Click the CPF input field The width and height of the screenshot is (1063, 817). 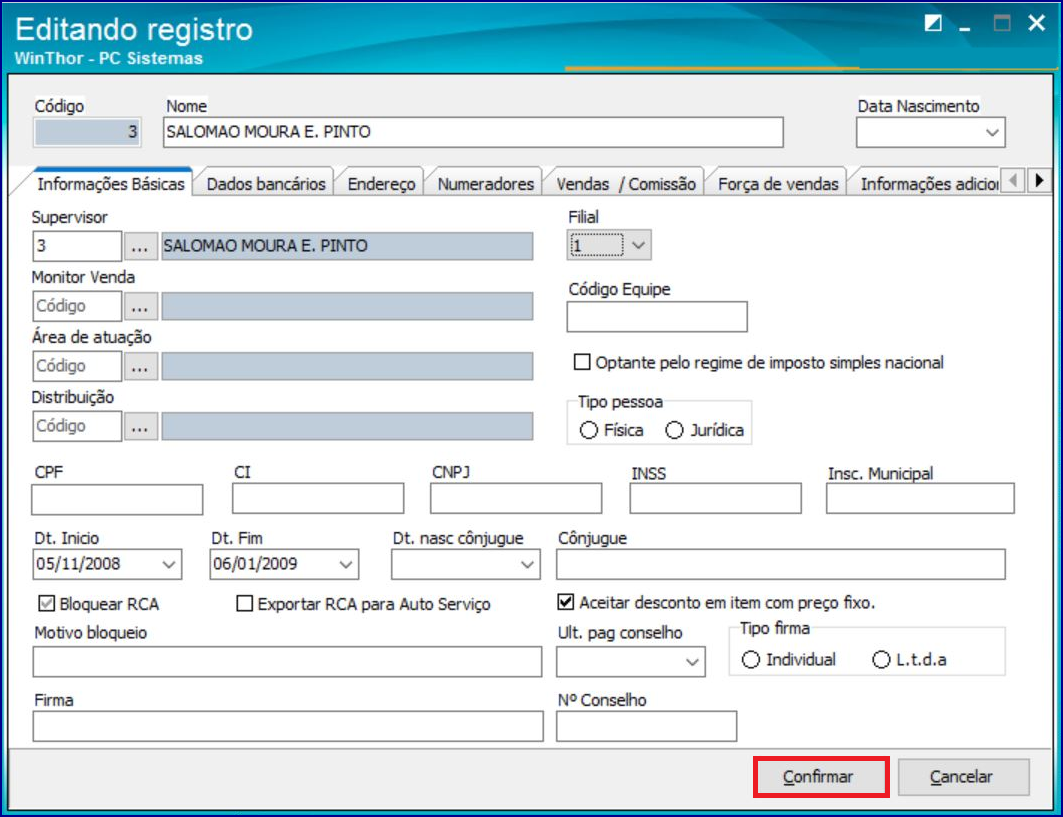[x=117, y=500]
